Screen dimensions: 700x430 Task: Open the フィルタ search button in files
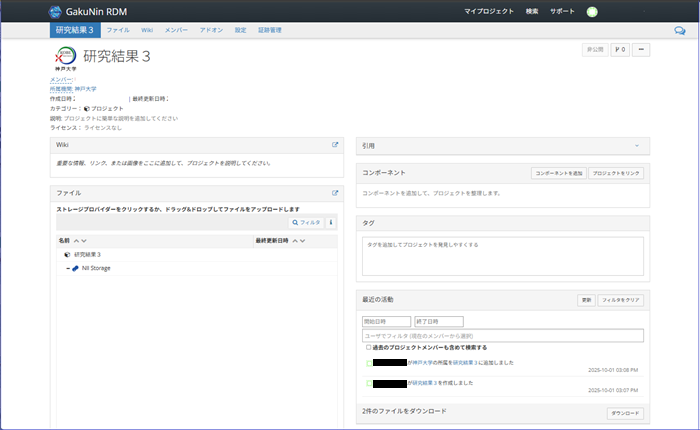(306, 222)
